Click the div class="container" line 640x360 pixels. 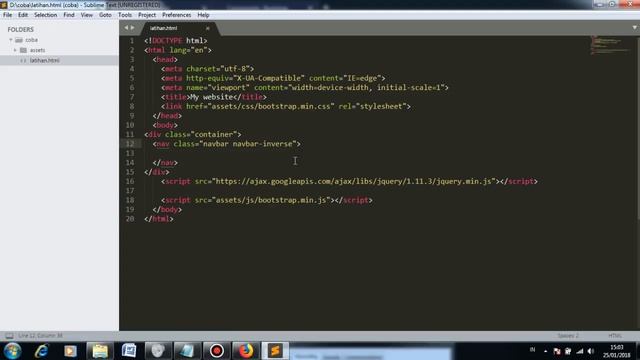point(193,134)
